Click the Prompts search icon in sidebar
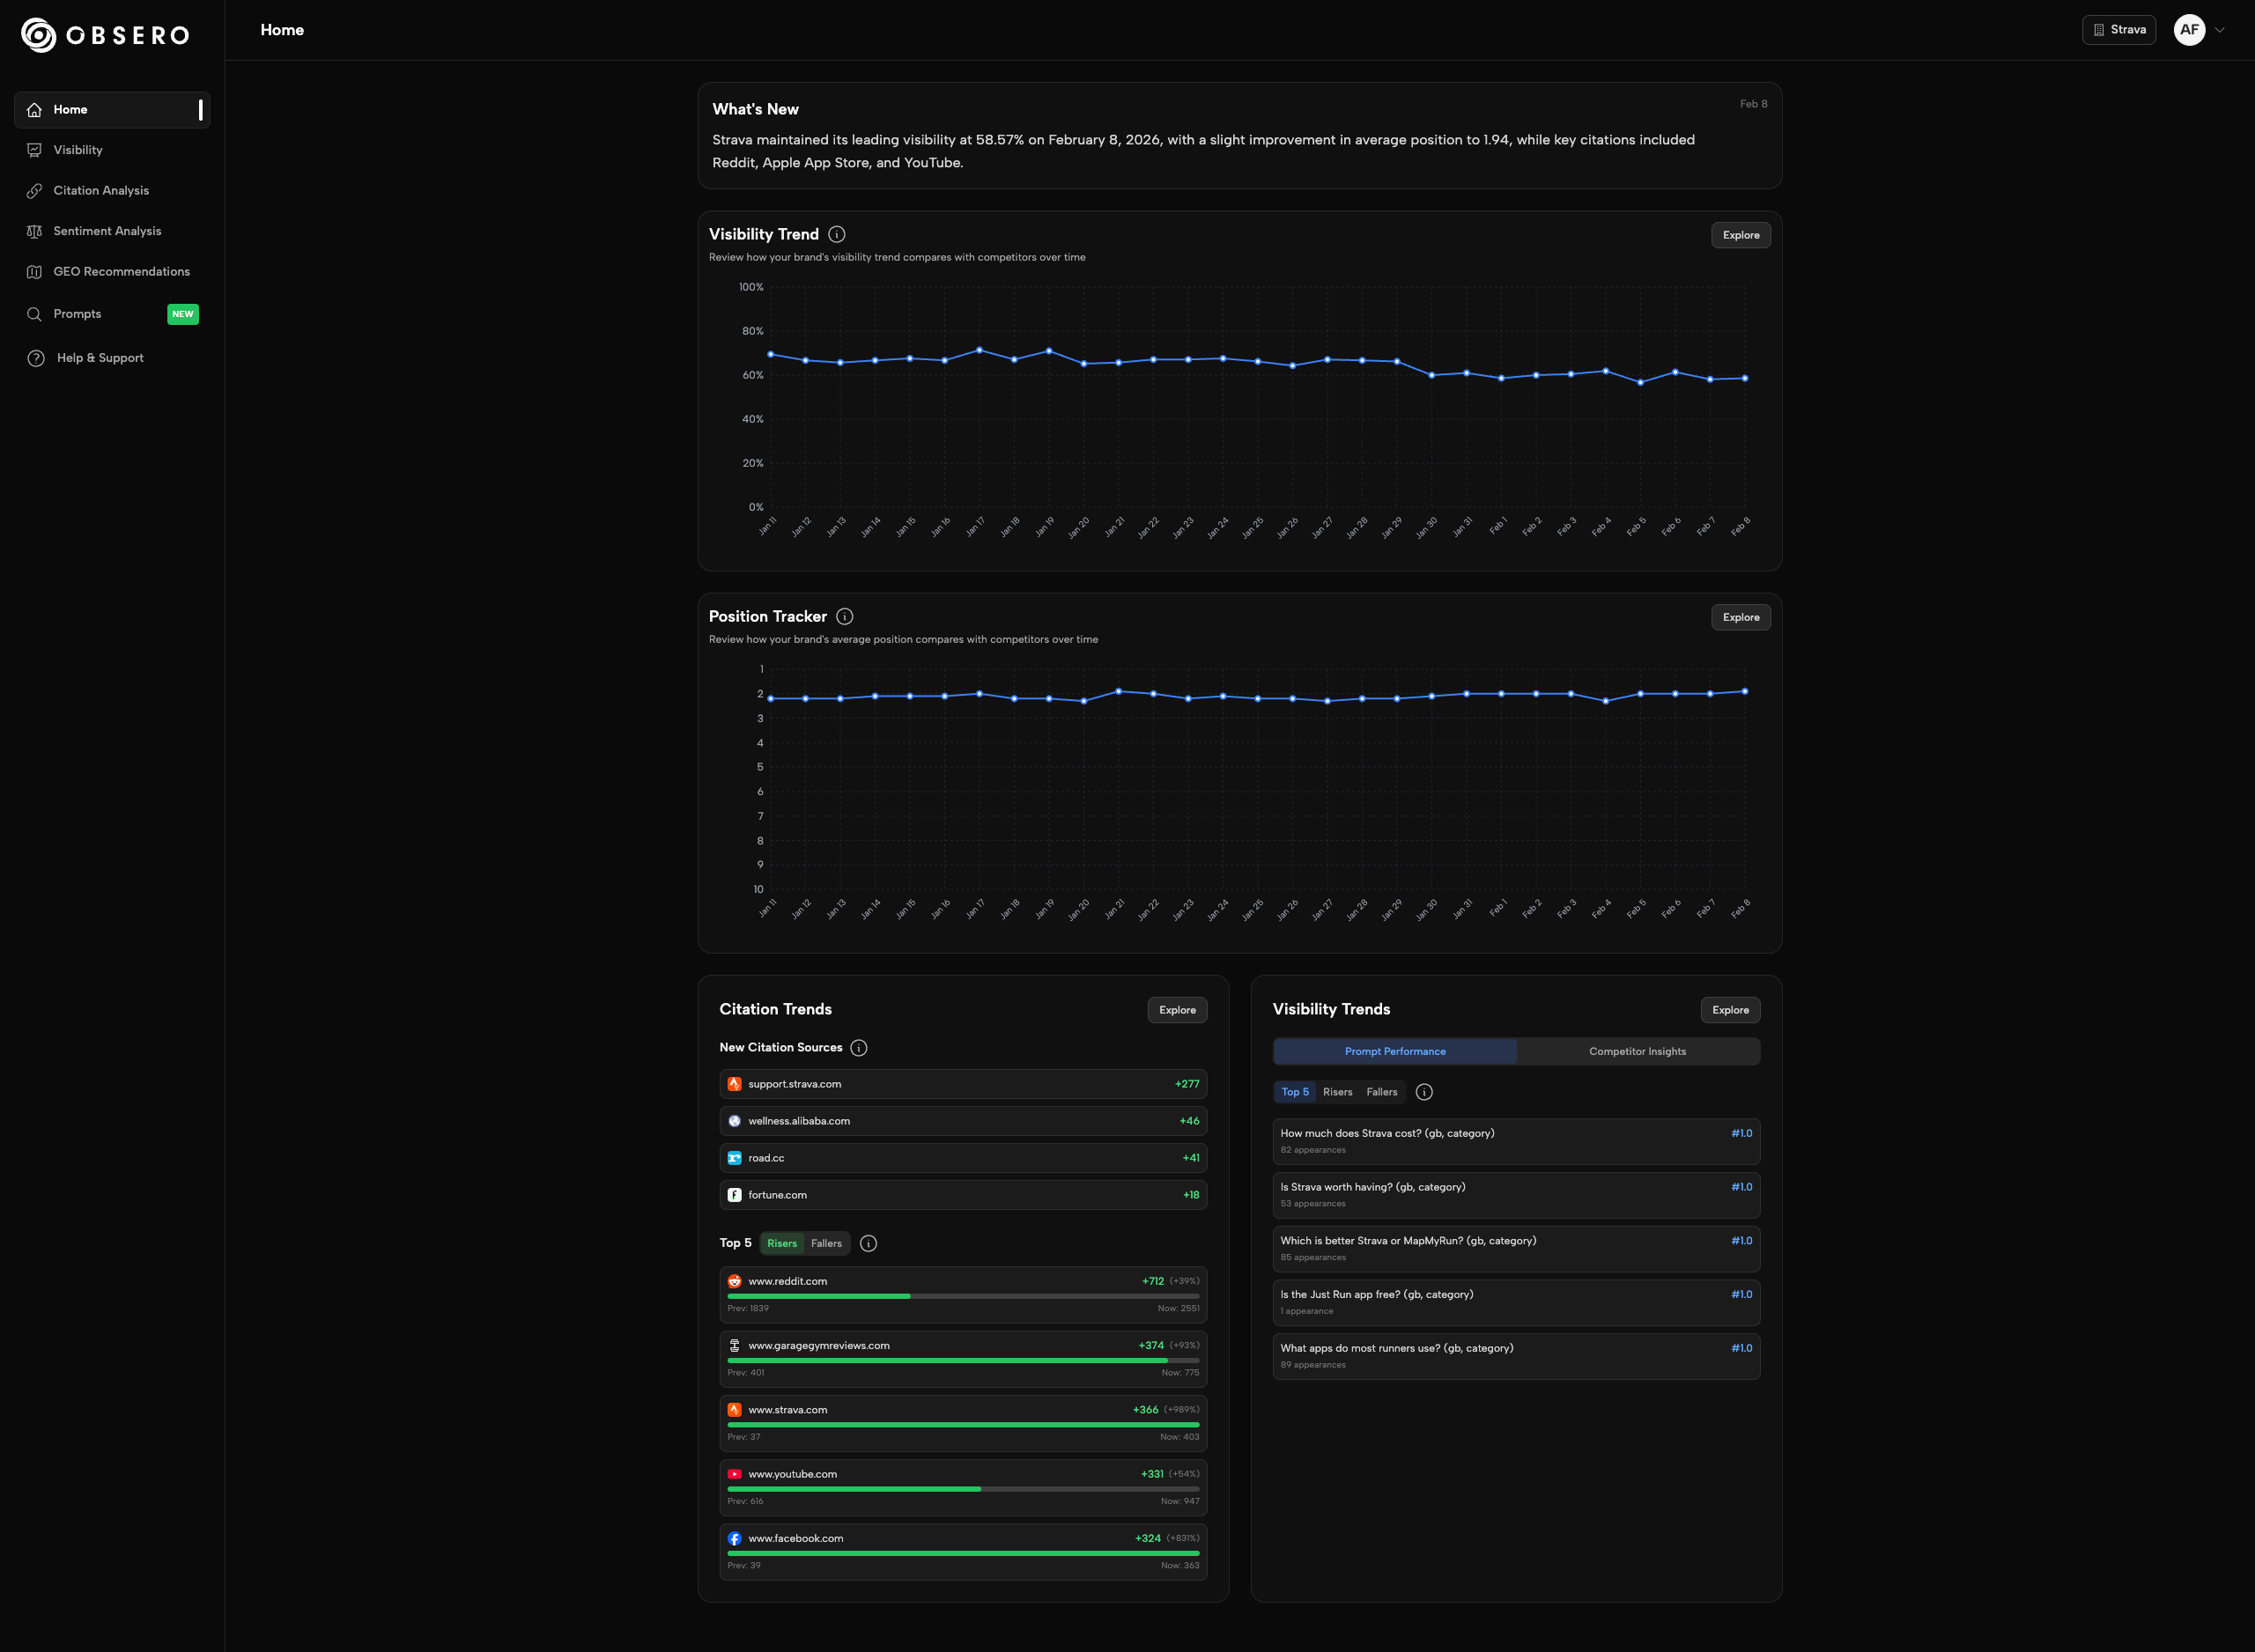The height and width of the screenshot is (1652, 2255). point(35,314)
